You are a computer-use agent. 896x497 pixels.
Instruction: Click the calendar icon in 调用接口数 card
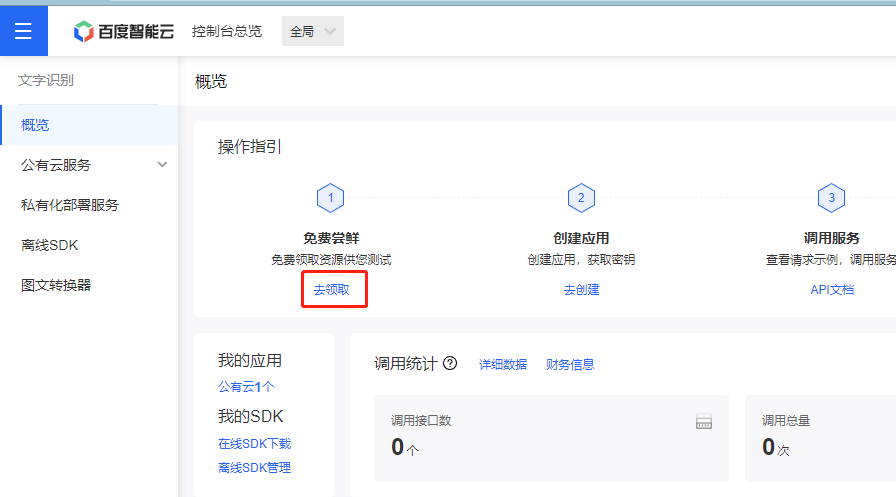(x=704, y=422)
